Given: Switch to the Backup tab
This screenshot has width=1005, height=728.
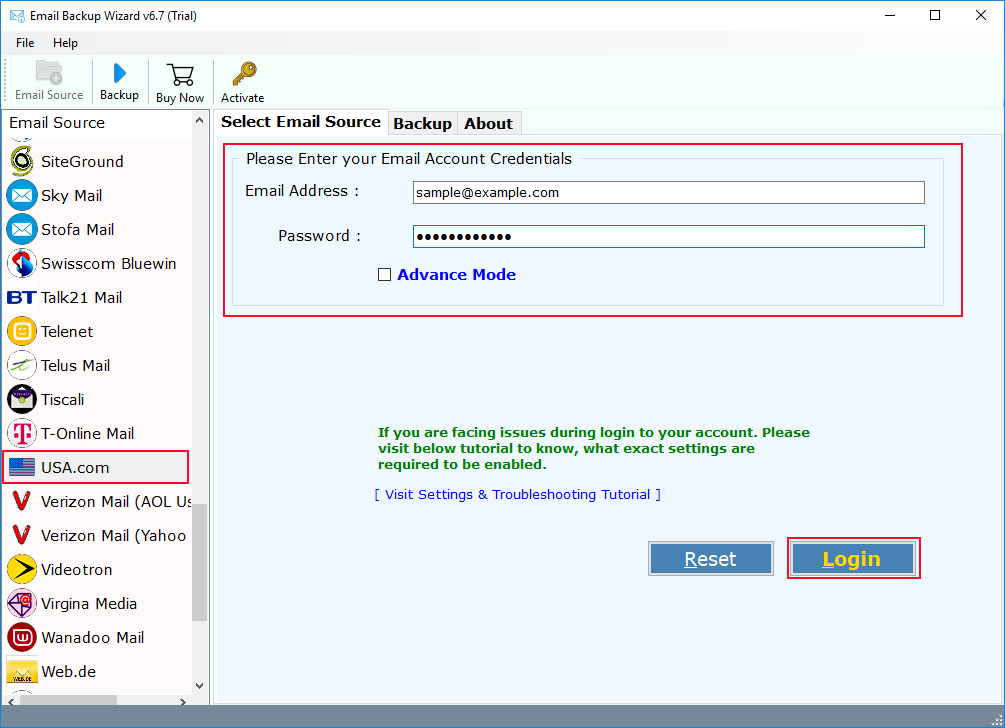Looking at the screenshot, I should pyautogui.click(x=422, y=124).
